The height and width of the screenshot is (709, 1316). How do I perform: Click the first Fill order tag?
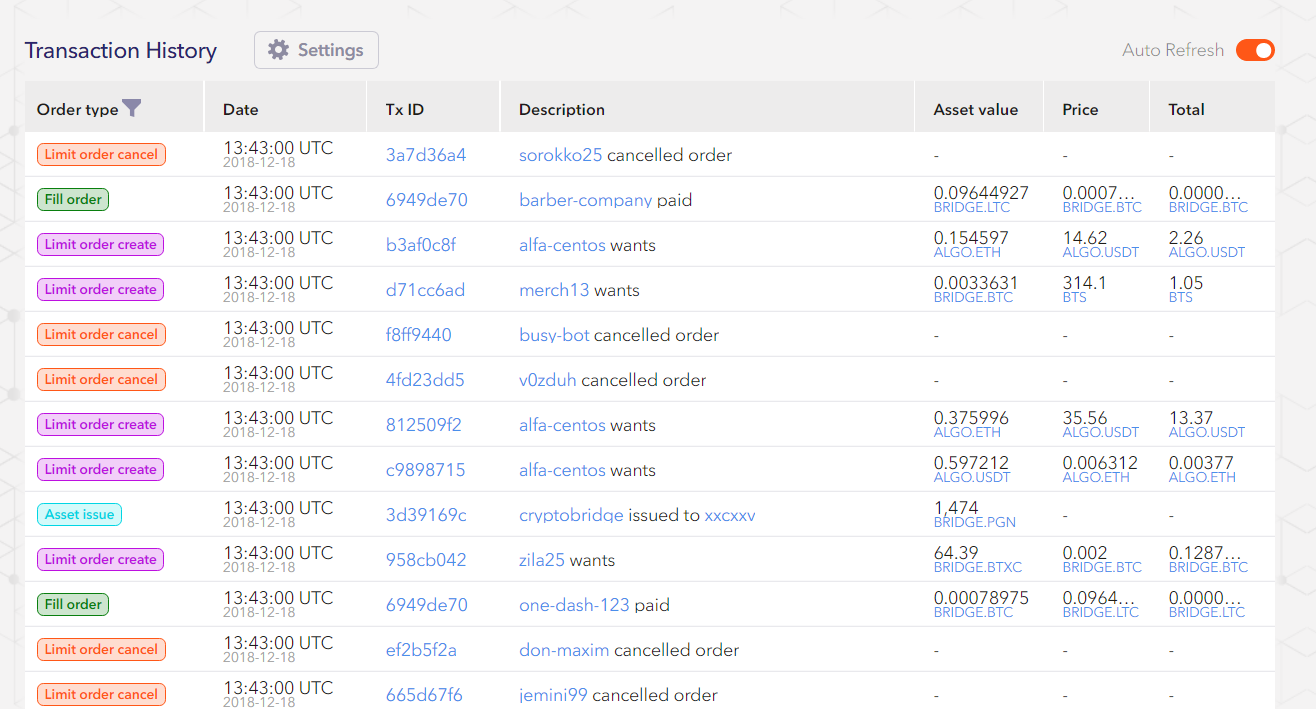coord(73,199)
